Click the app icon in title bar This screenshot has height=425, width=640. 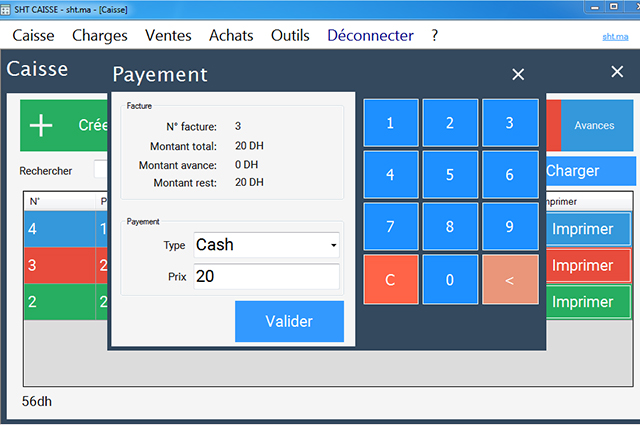pos(5,10)
